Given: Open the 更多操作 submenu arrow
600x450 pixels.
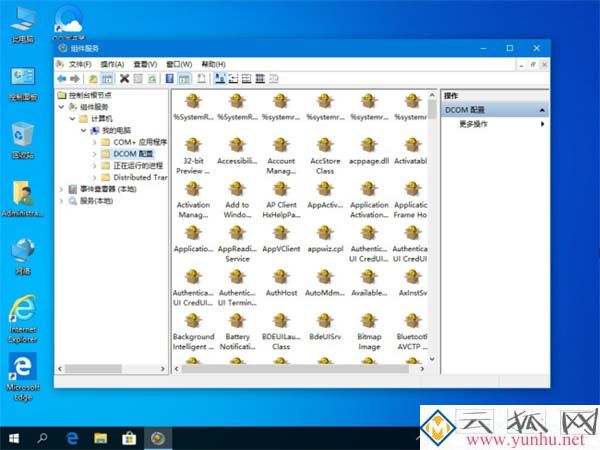Looking at the screenshot, I should pos(542,124).
